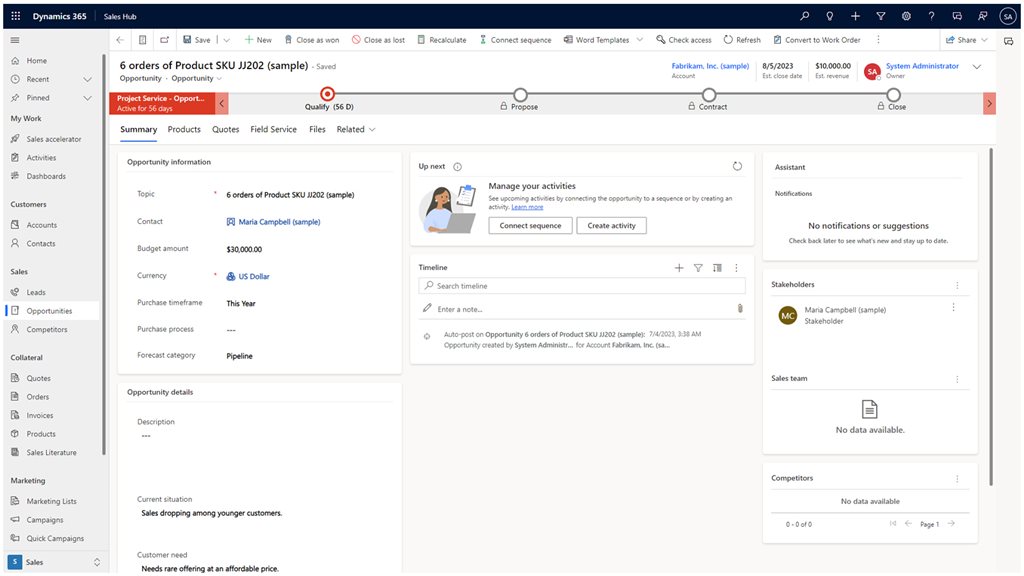Click the New command

point(258,40)
